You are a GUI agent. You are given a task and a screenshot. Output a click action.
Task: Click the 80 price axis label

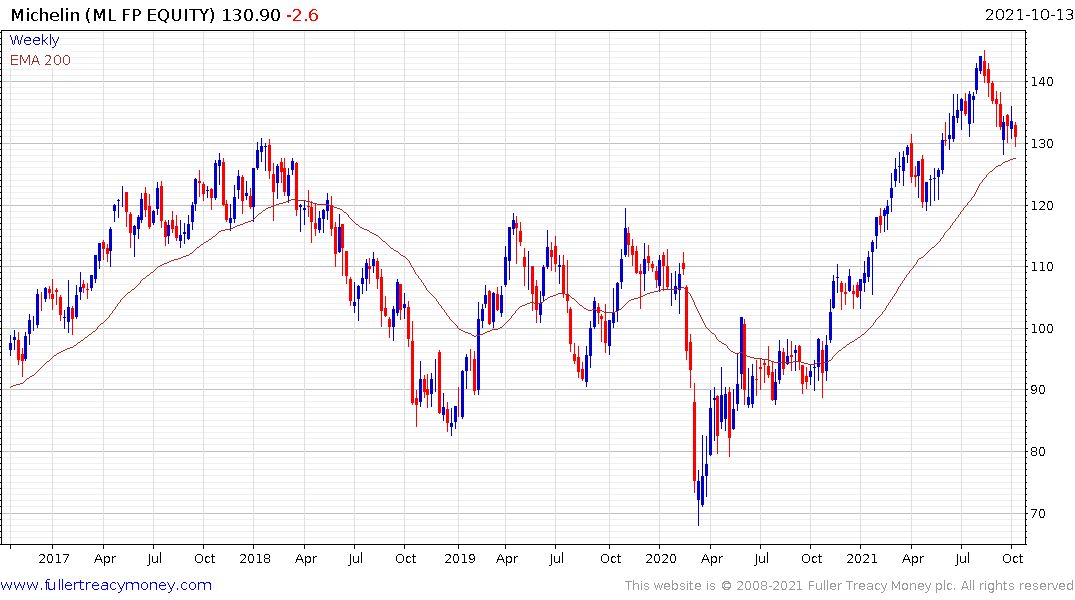coord(1038,451)
